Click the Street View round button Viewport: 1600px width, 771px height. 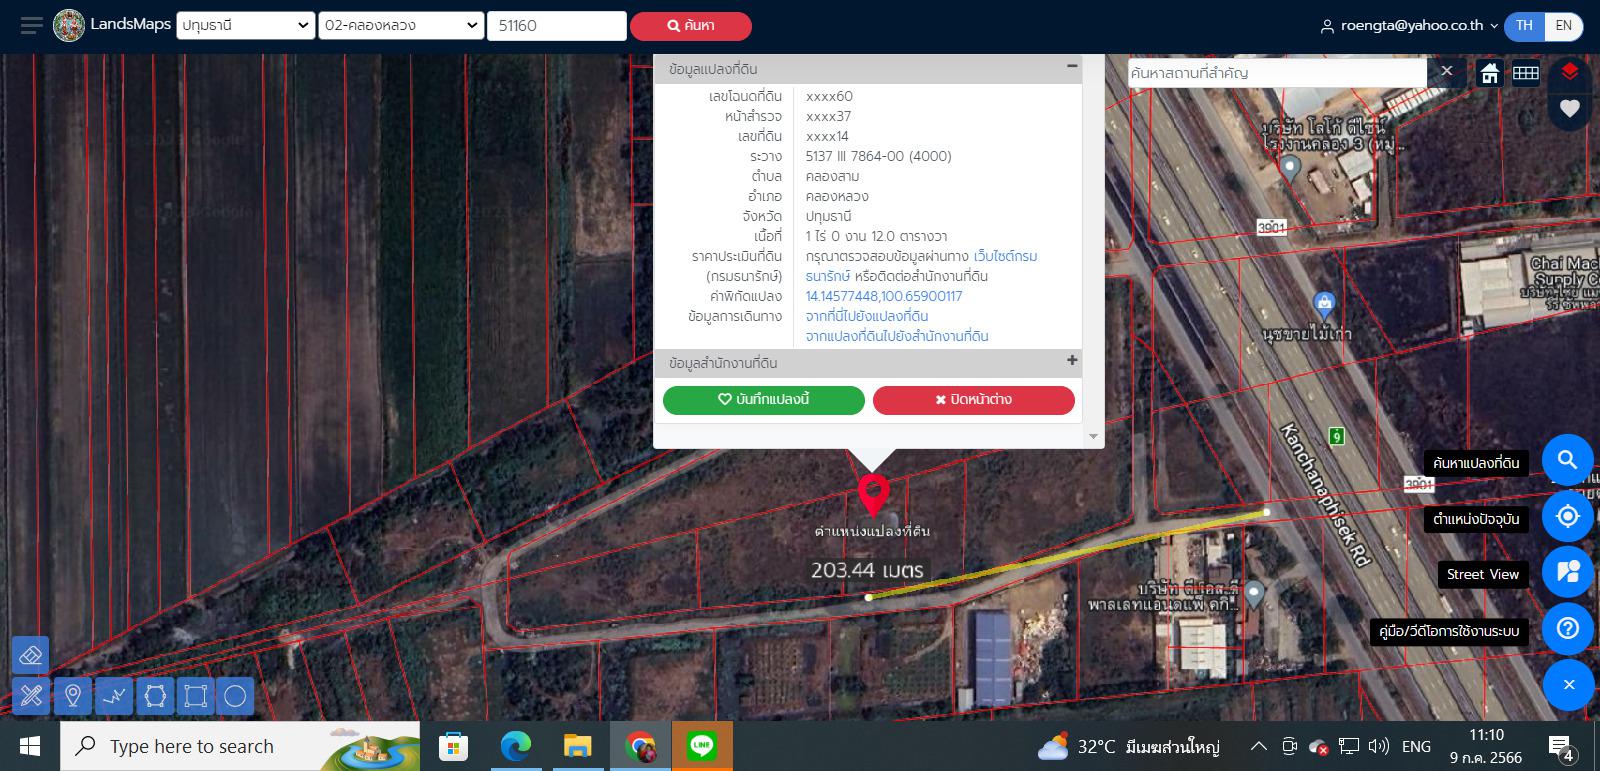[1567, 572]
